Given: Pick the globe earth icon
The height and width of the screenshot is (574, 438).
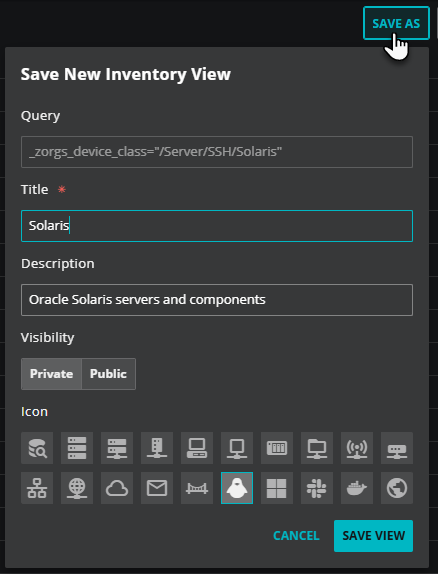Looking at the screenshot, I should coord(397,488).
